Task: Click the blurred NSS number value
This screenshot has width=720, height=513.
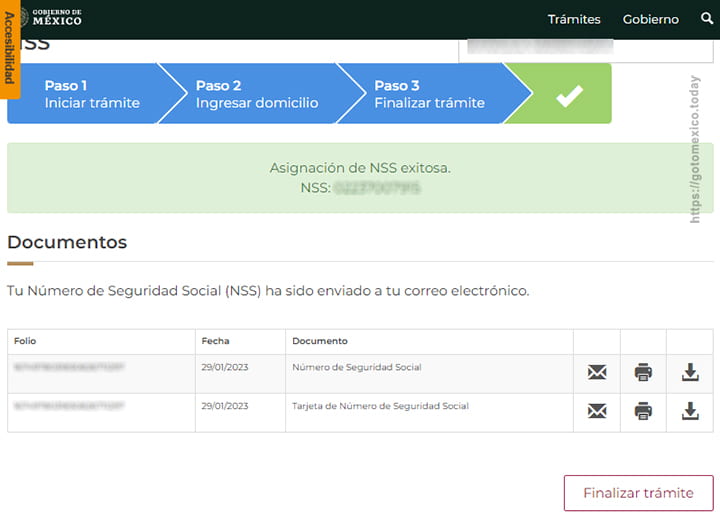Action: tap(377, 188)
